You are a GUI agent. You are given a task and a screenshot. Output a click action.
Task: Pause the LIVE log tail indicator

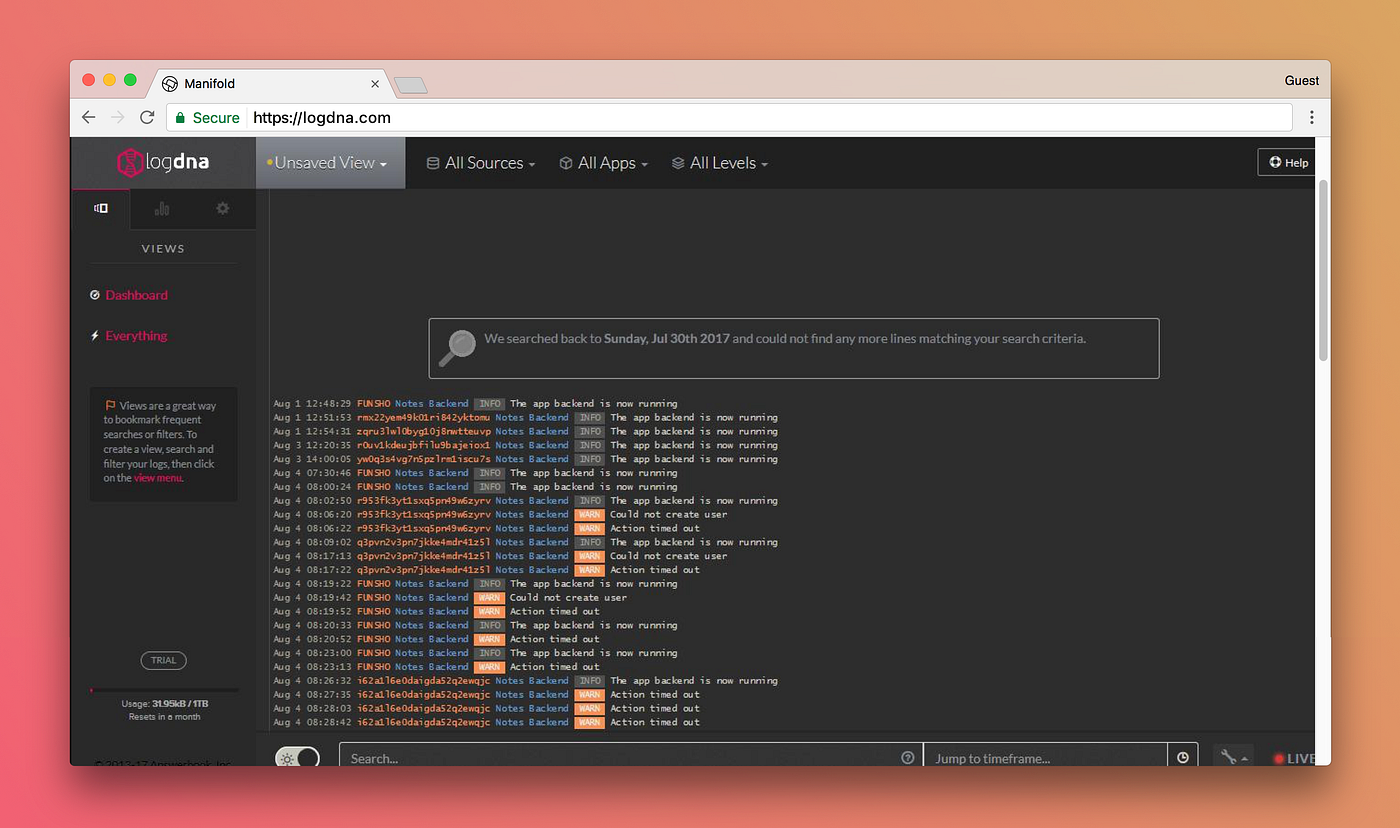coord(1294,758)
